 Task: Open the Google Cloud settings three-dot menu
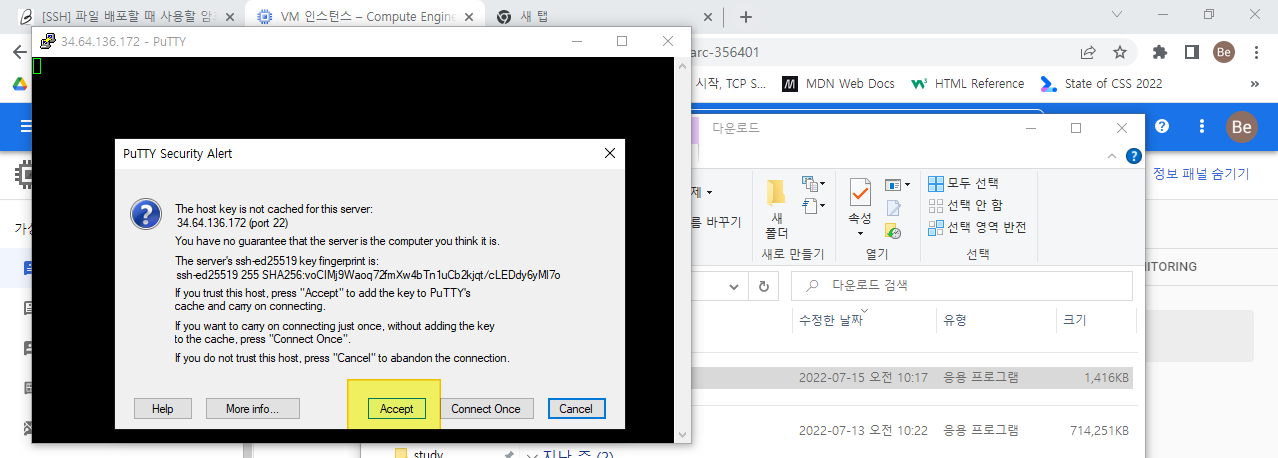coord(1202,126)
